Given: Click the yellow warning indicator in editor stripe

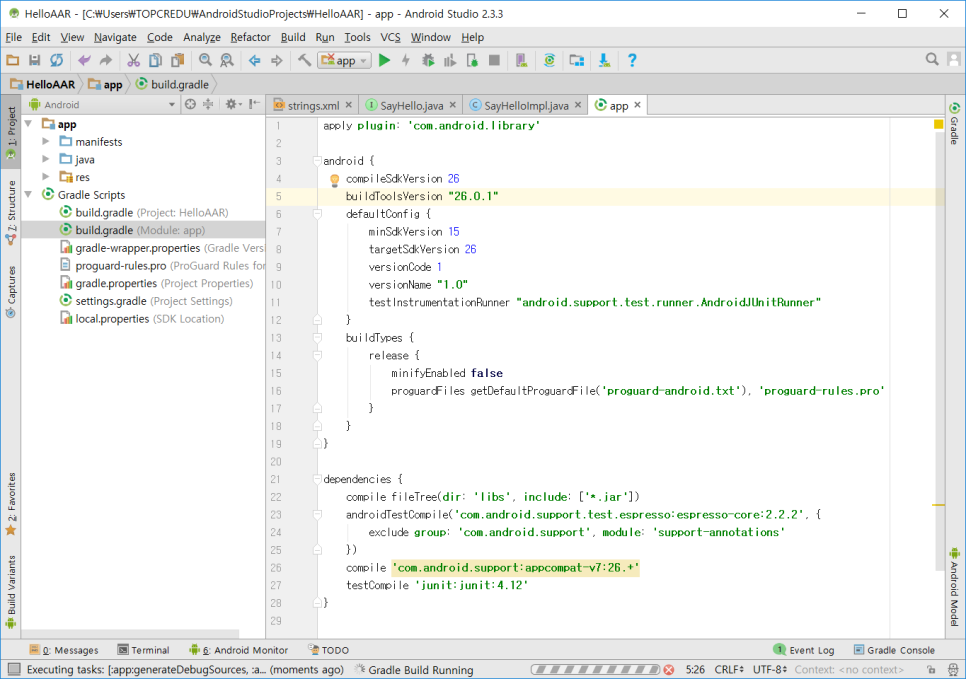Looking at the screenshot, I should 938,124.
